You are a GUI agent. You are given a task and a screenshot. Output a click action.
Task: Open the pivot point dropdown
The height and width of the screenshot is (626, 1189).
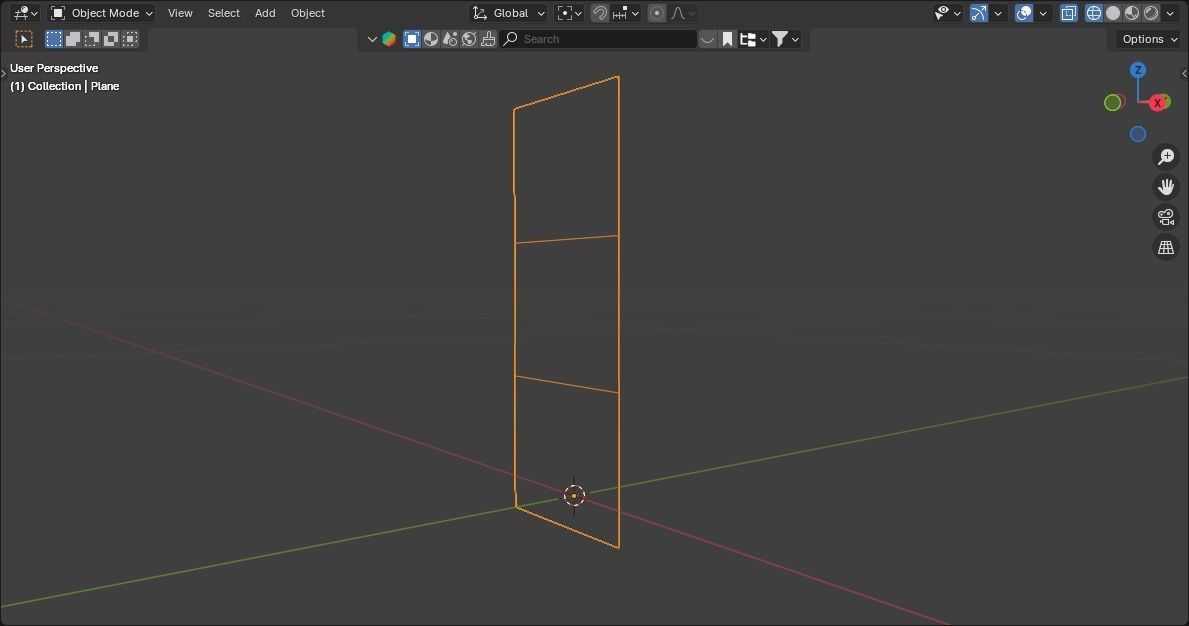[x=569, y=13]
